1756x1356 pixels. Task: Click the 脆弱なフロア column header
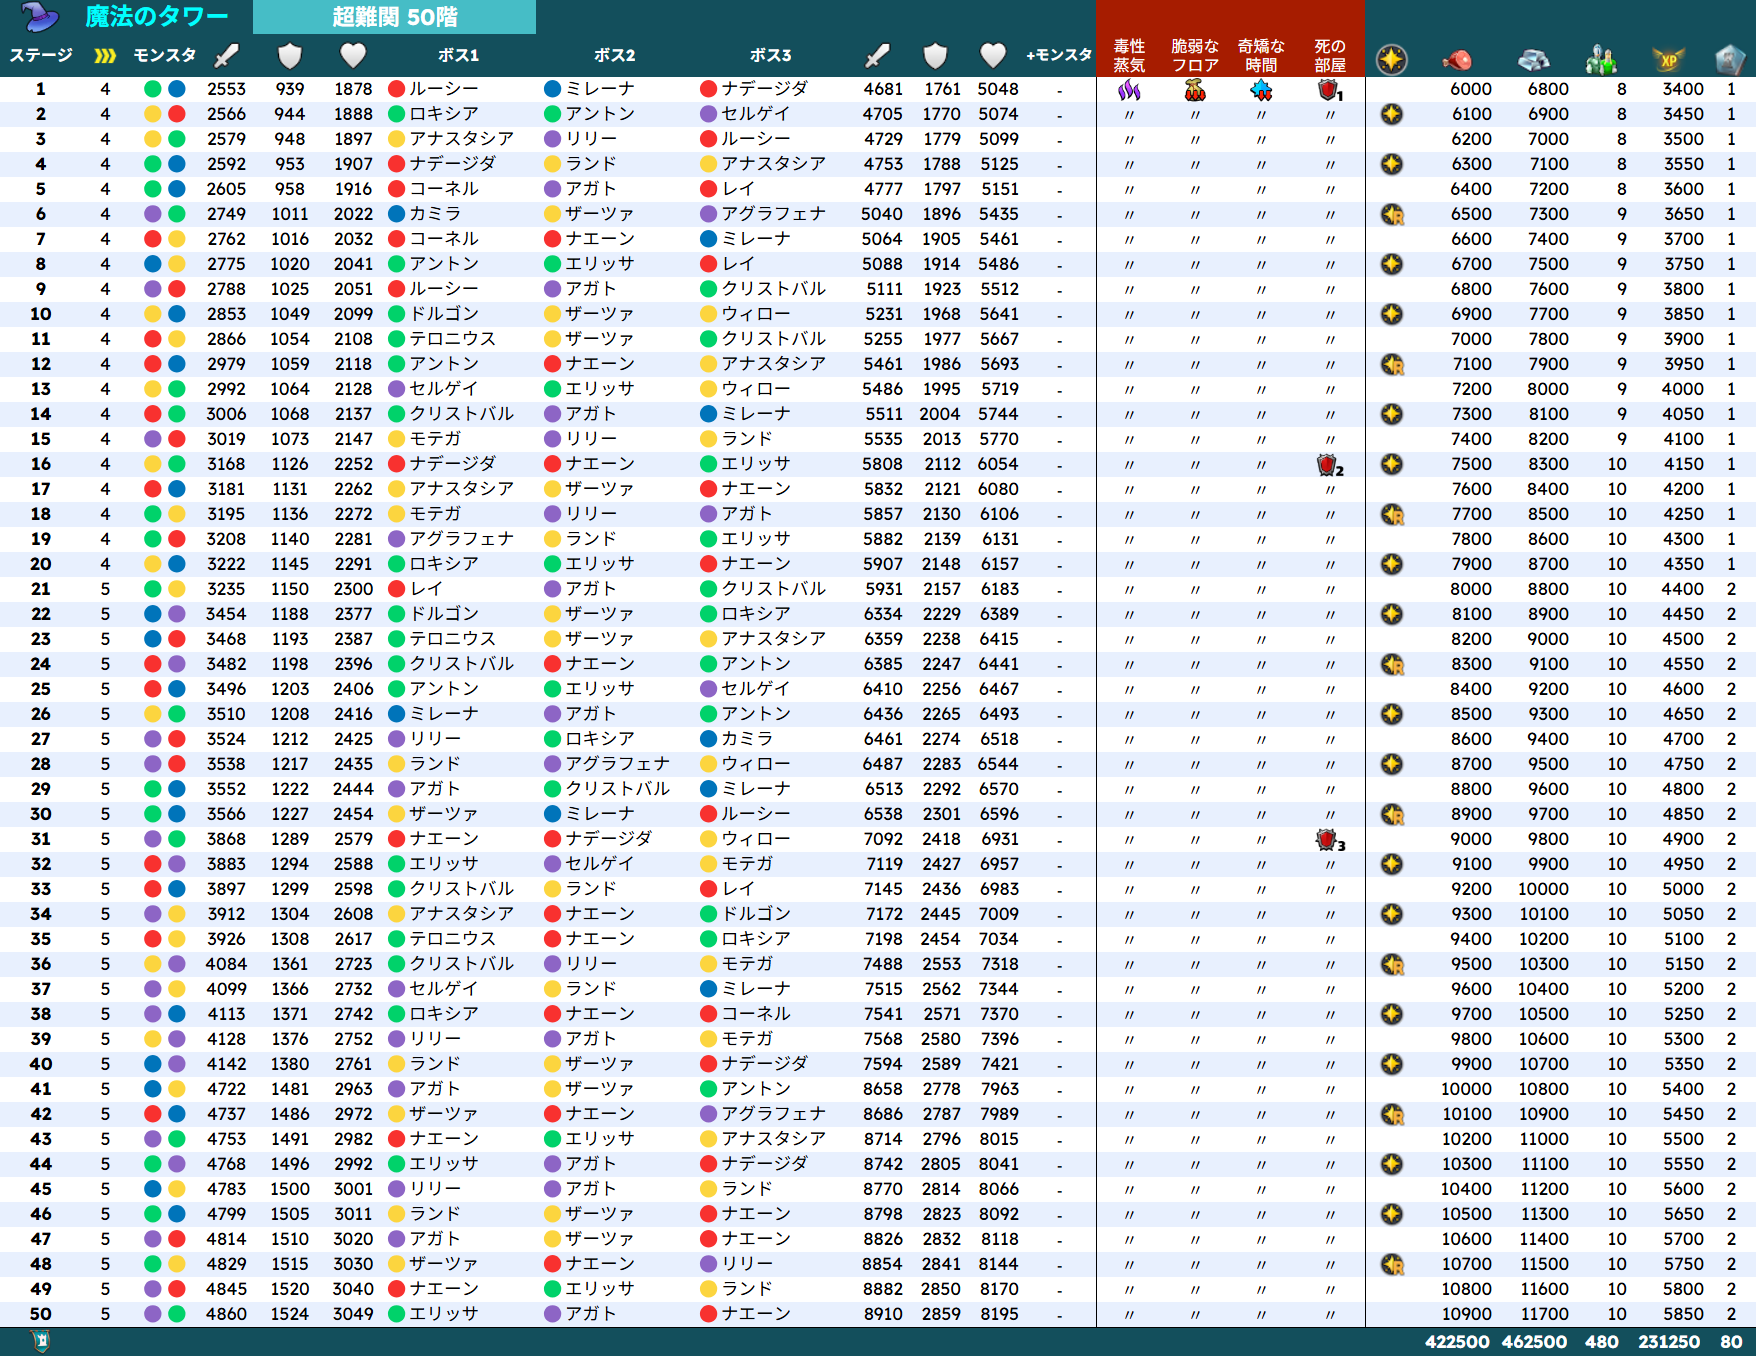pos(1195,56)
